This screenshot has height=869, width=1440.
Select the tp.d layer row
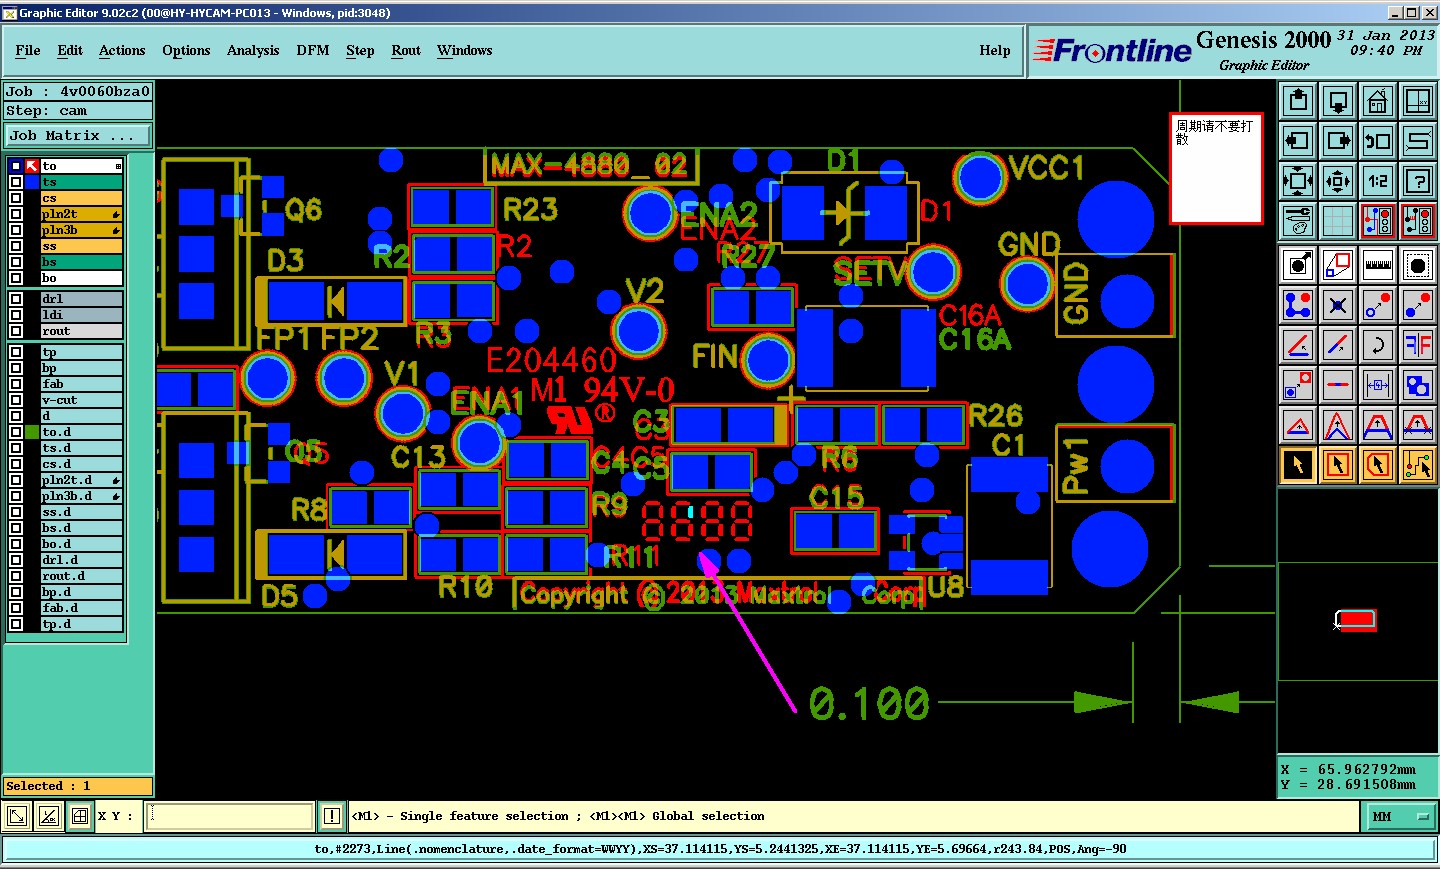point(81,624)
